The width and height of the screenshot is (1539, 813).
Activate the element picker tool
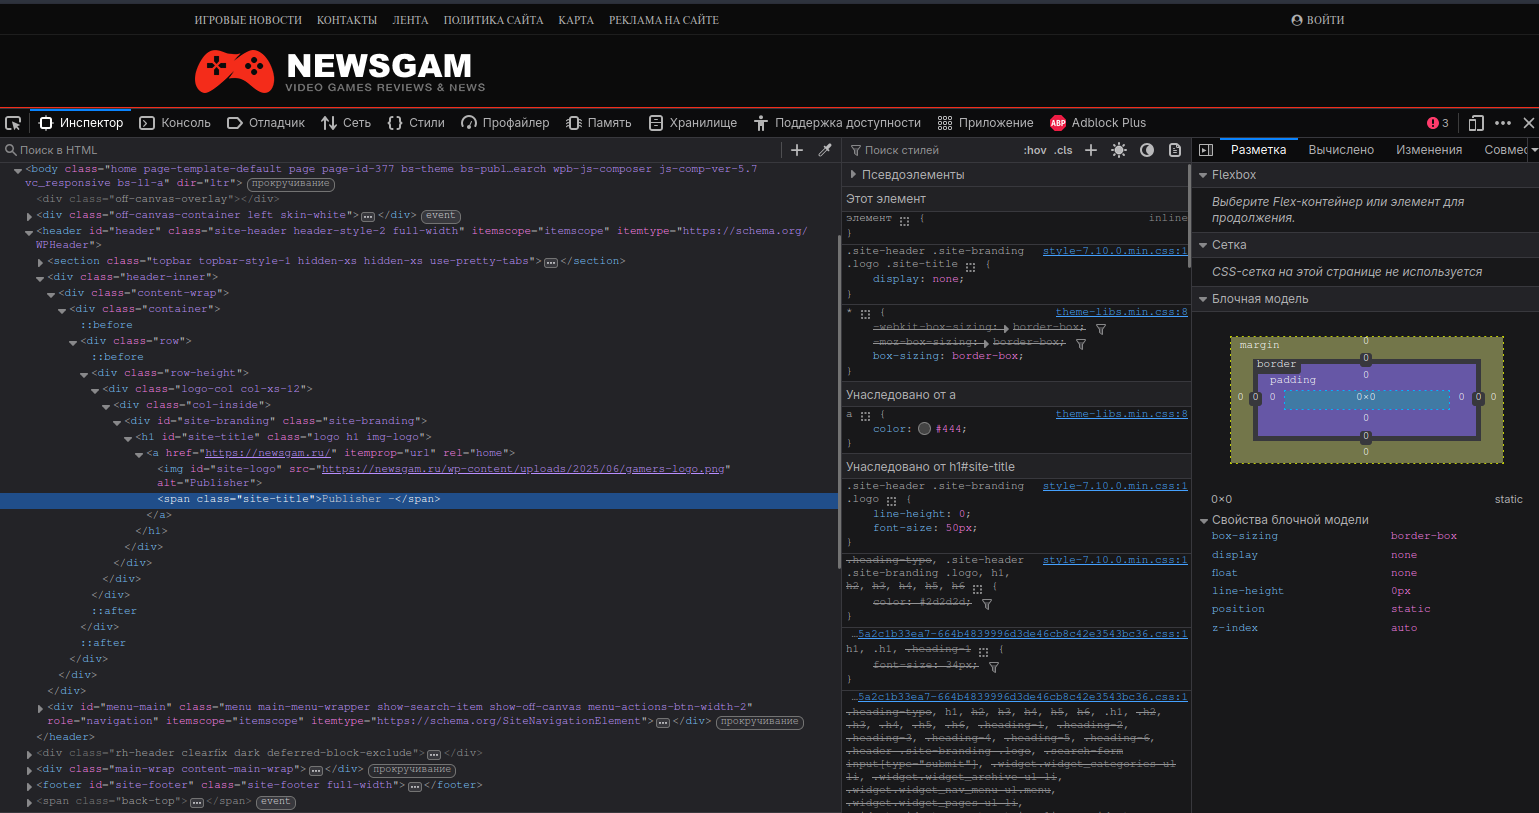[13, 123]
